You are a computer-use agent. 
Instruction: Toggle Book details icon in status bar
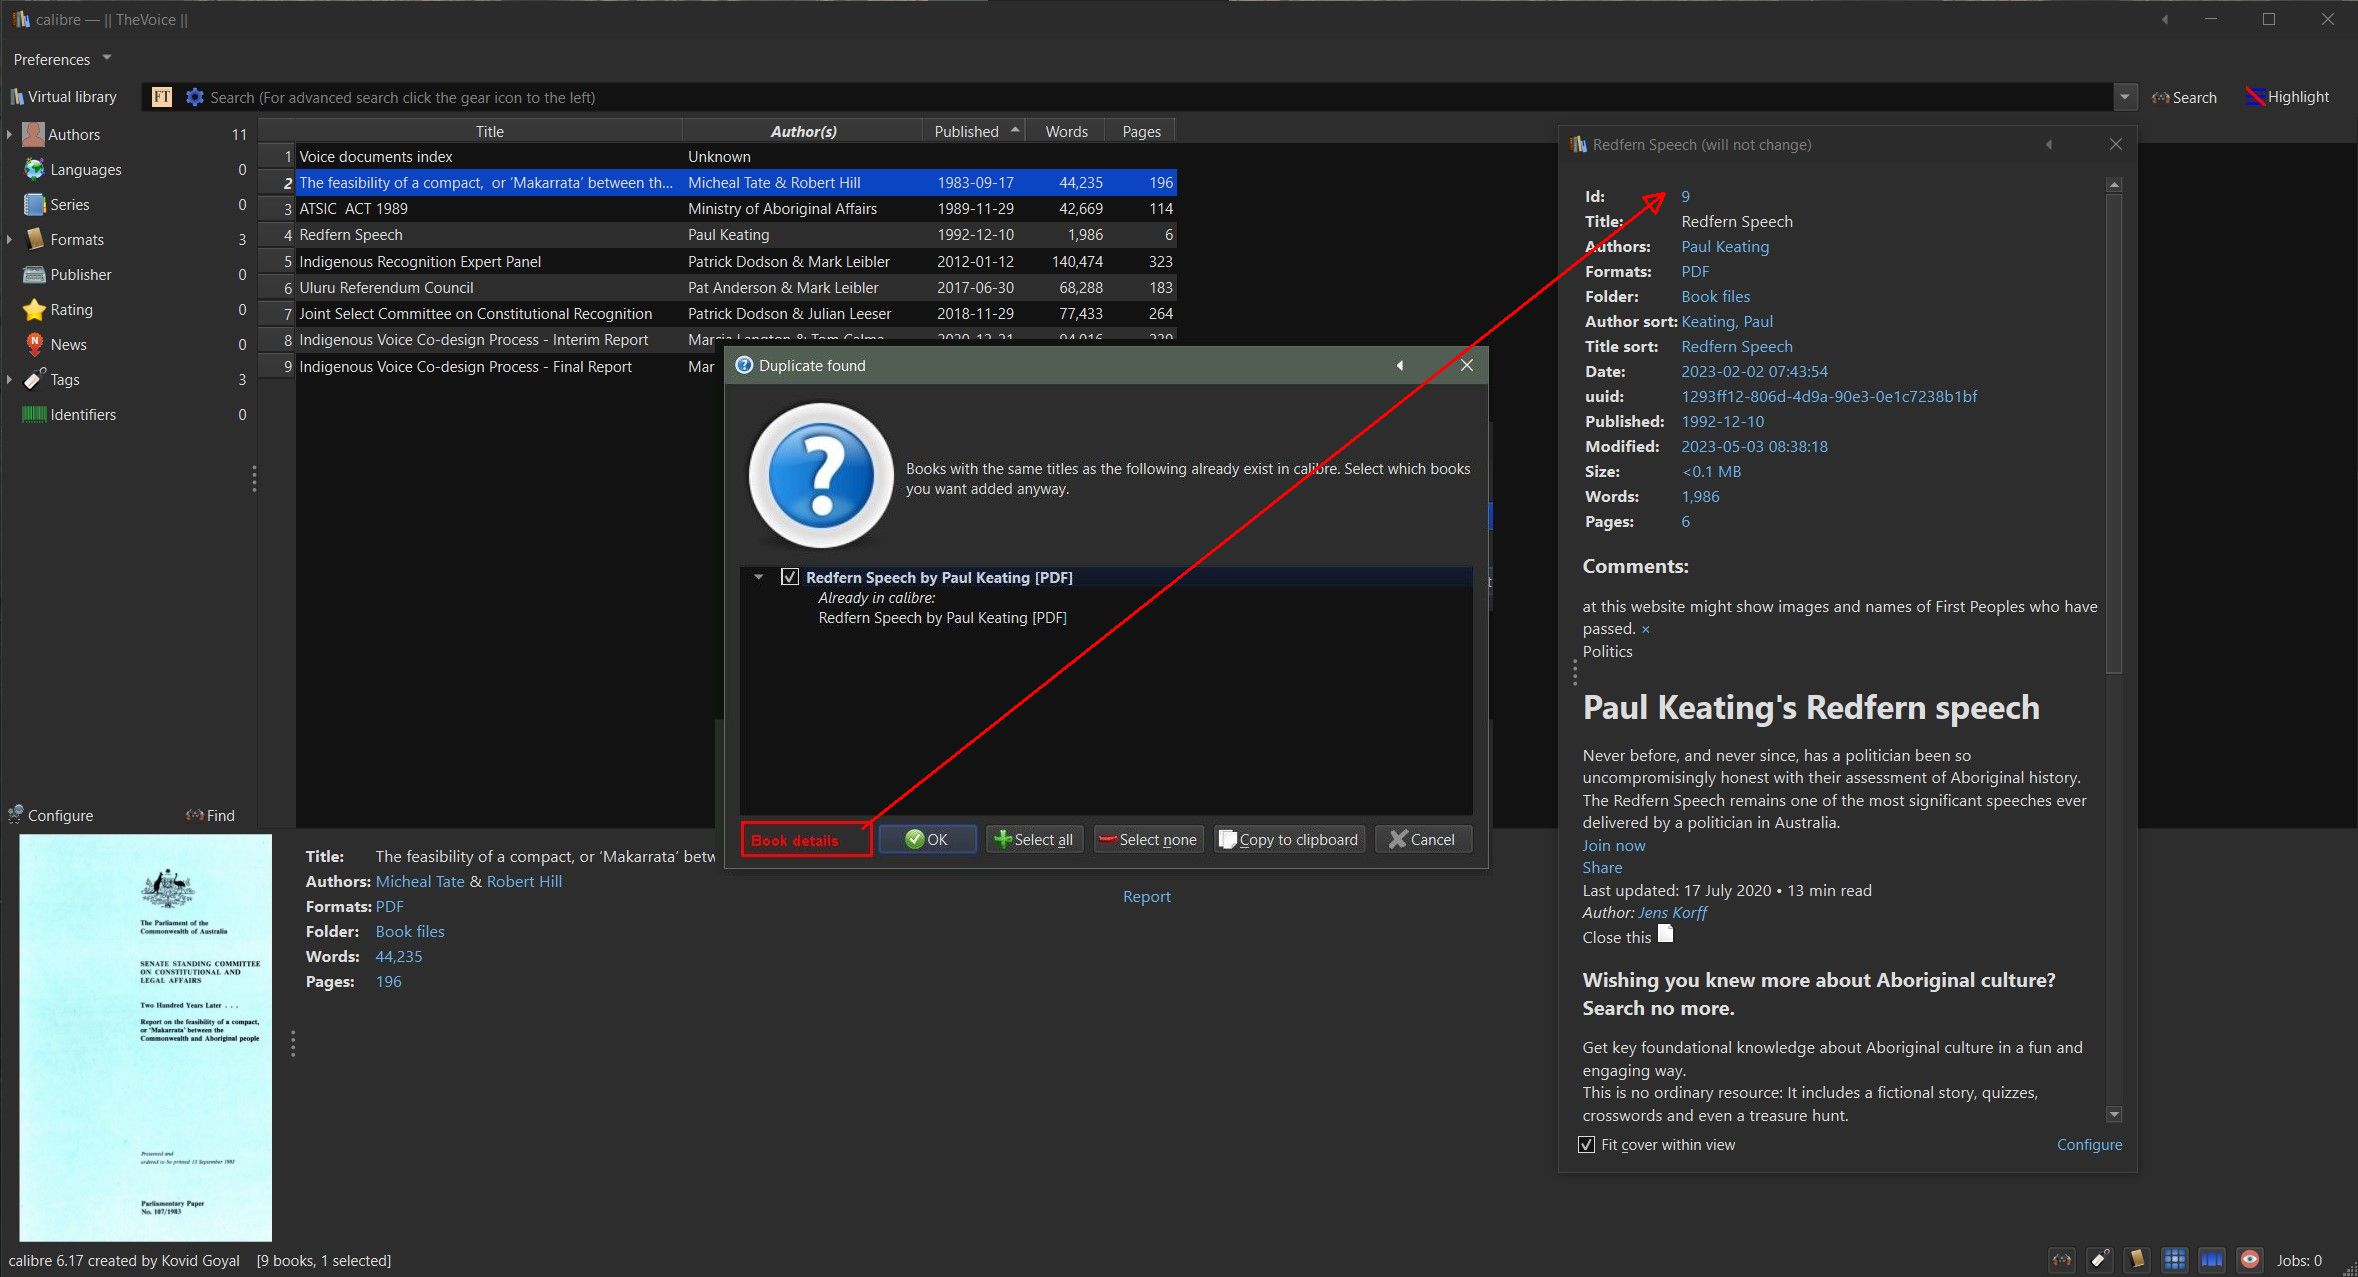click(2136, 1260)
